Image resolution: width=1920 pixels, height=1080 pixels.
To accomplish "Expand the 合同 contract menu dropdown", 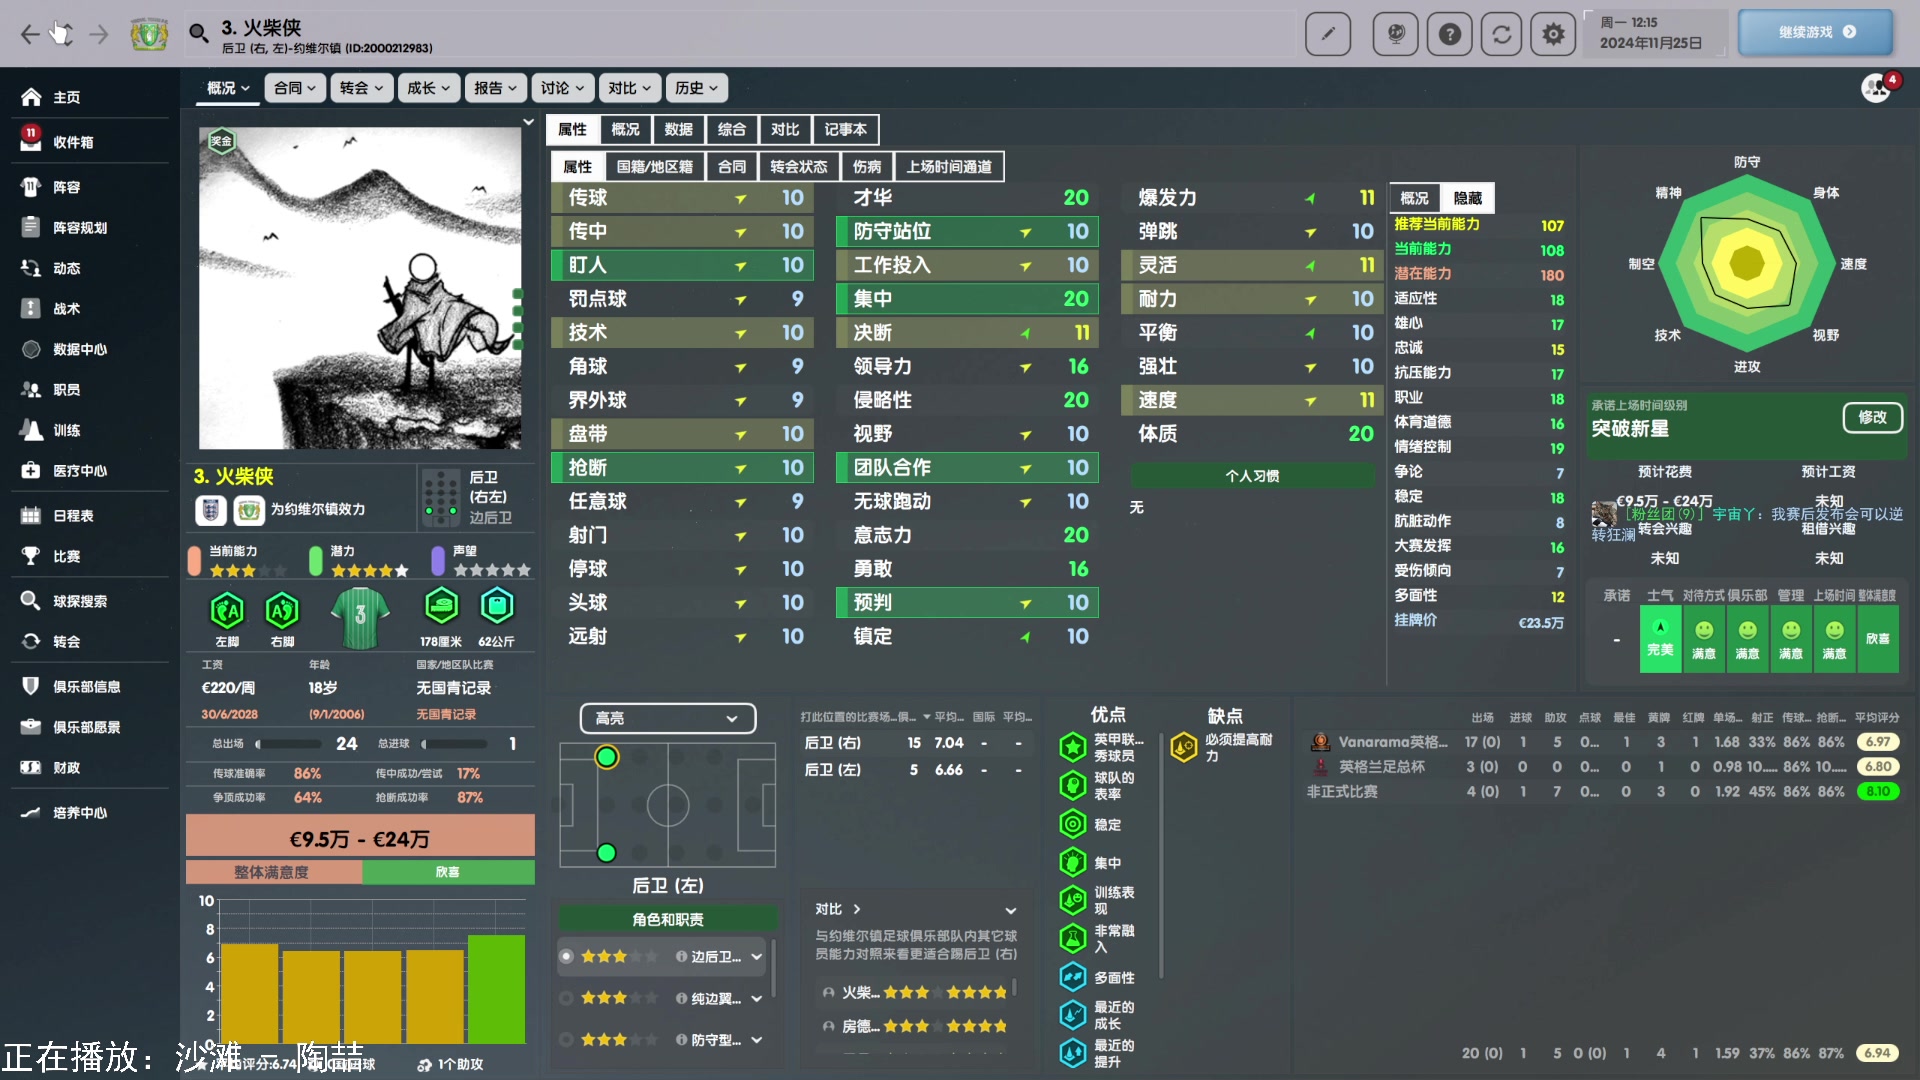I will coord(295,88).
